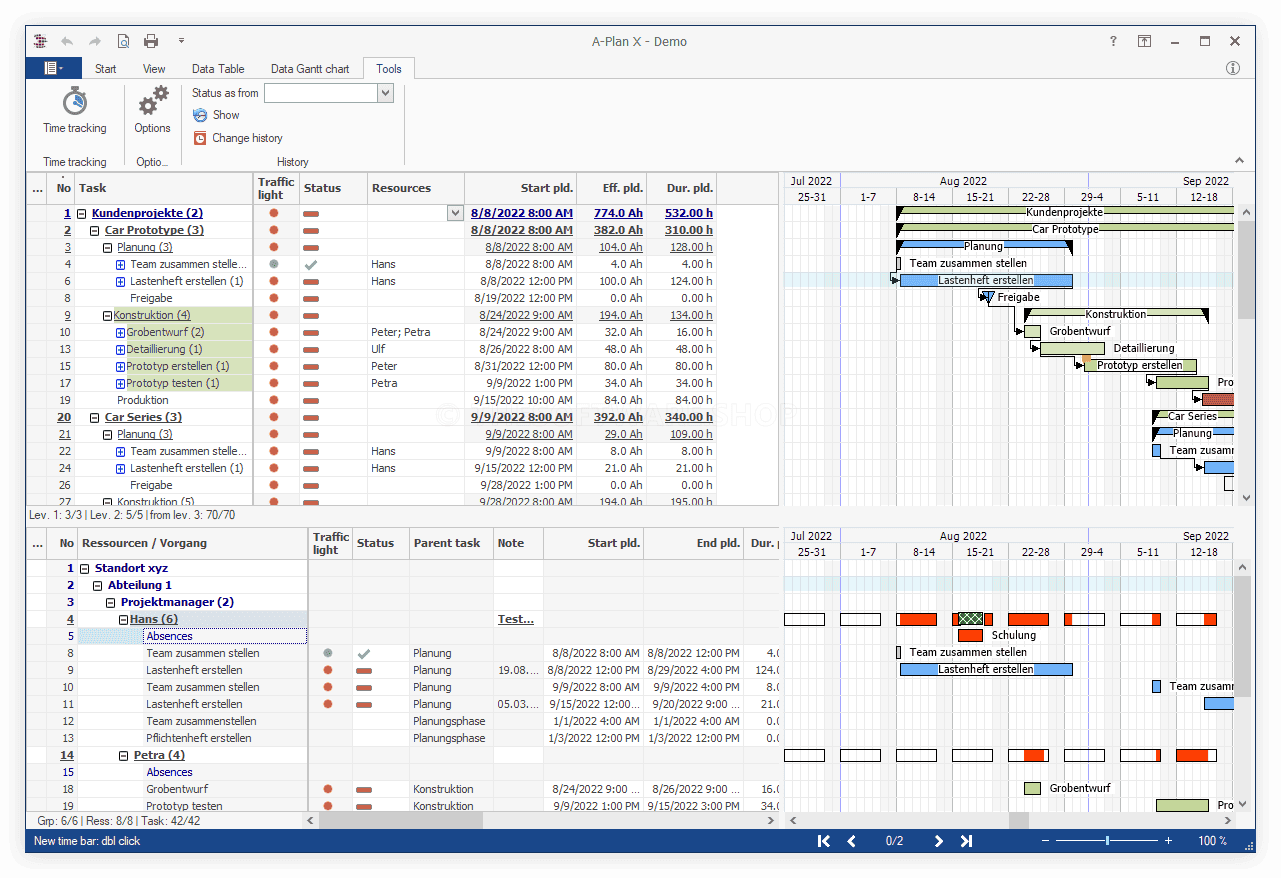The height and width of the screenshot is (878, 1281).
Task: Click the info icon at ribbon right
Action: (1233, 68)
